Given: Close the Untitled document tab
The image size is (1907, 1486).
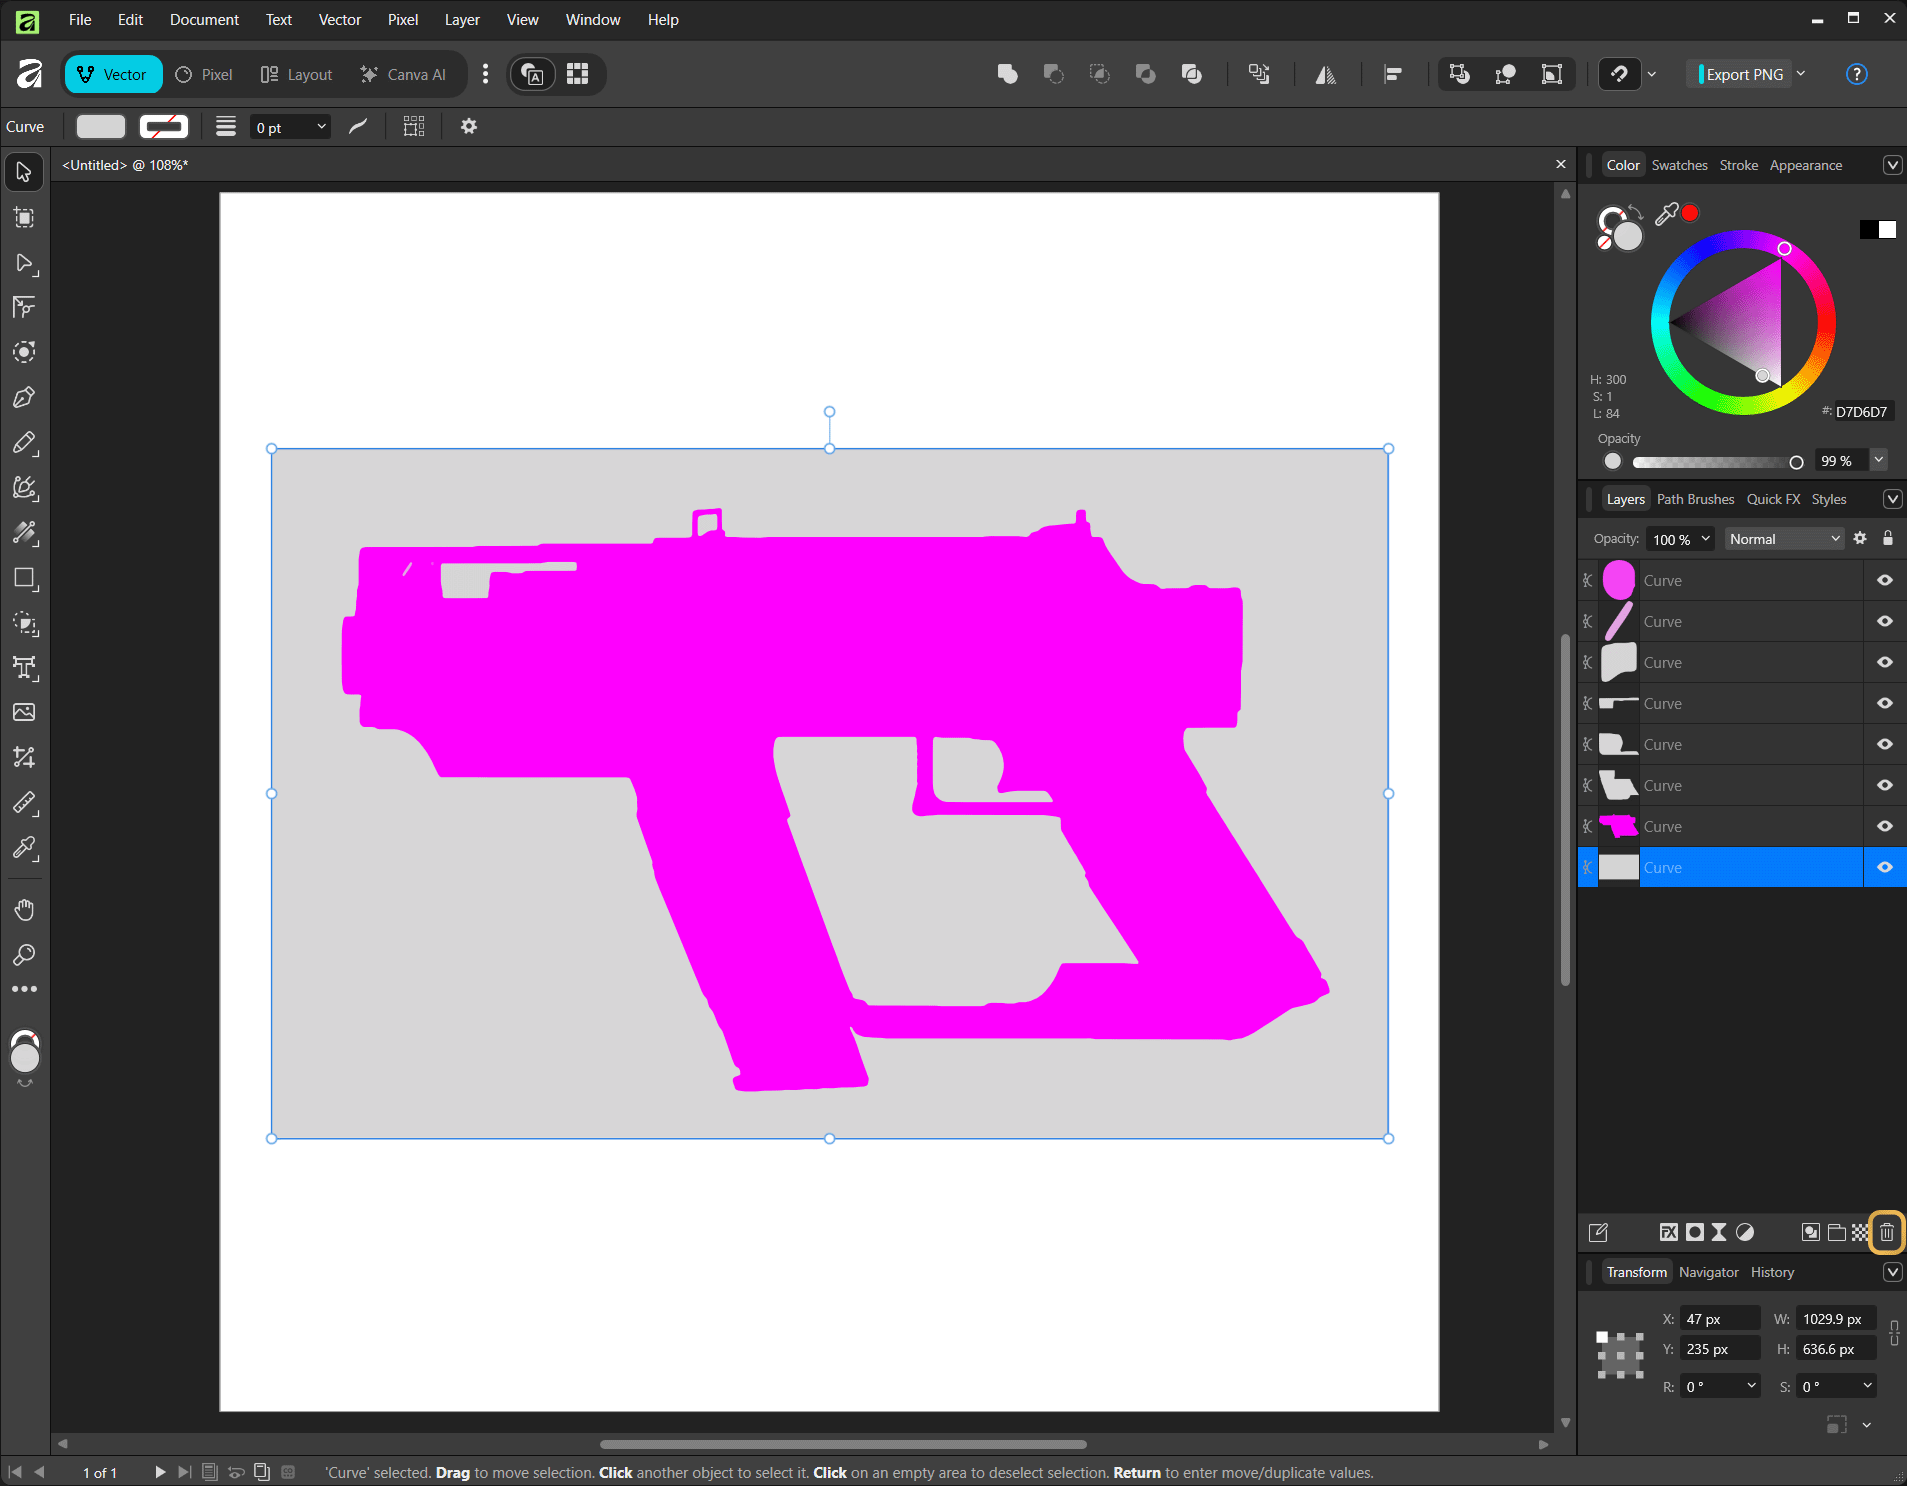Looking at the screenshot, I should 1561,164.
